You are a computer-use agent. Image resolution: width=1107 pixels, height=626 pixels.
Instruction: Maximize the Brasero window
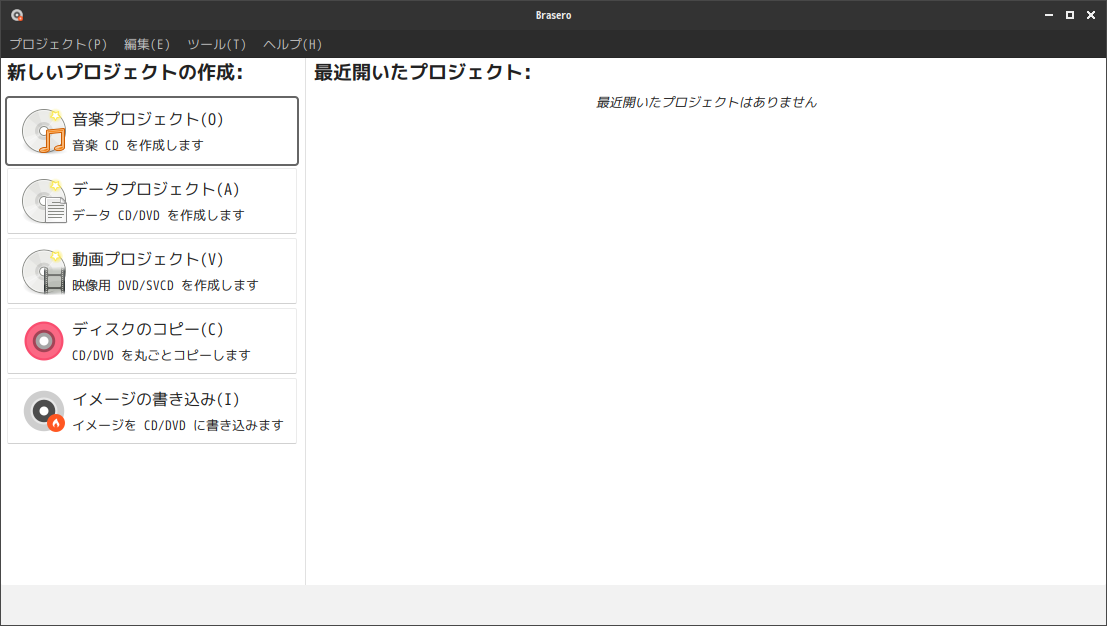tap(1070, 15)
